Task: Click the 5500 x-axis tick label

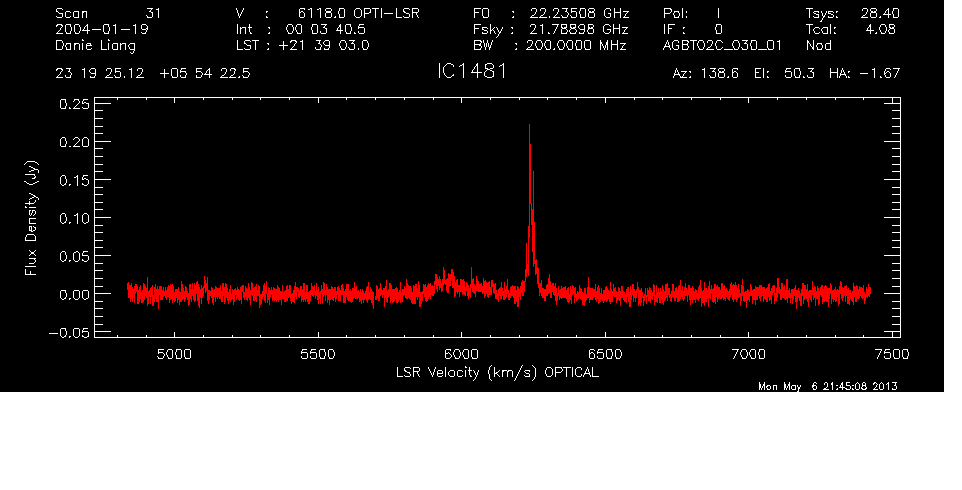Action: (x=318, y=354)
